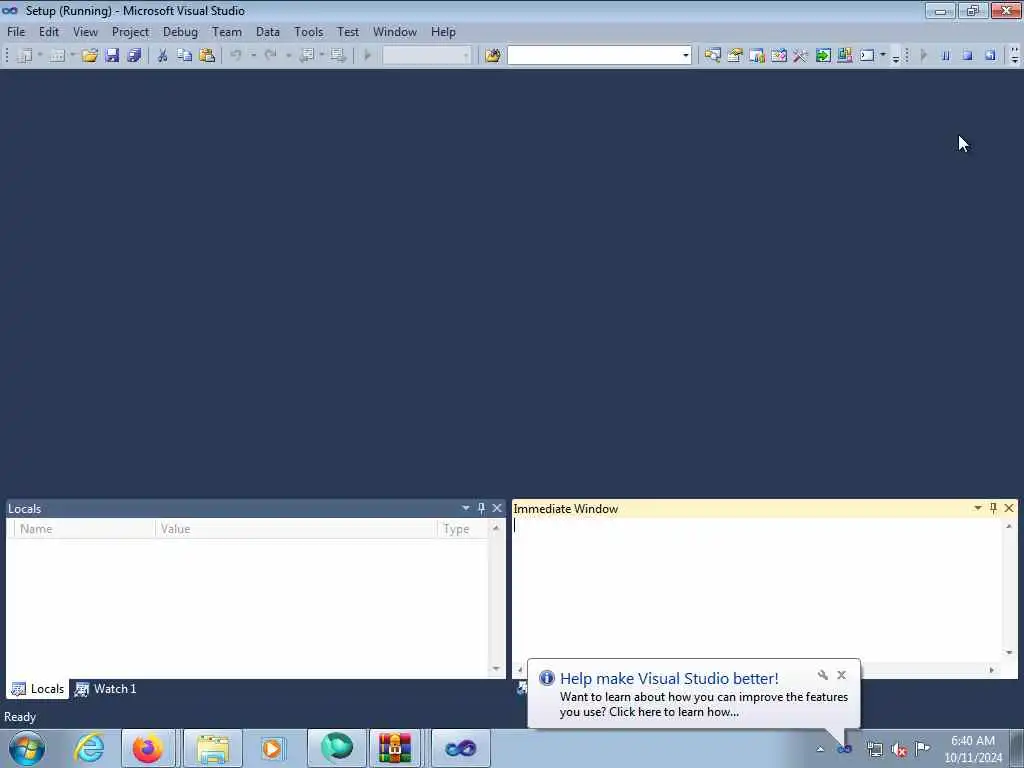This screenshot has height=768, width=1024.
Task: Click the New Project toolbar icon
Action: 25,56
